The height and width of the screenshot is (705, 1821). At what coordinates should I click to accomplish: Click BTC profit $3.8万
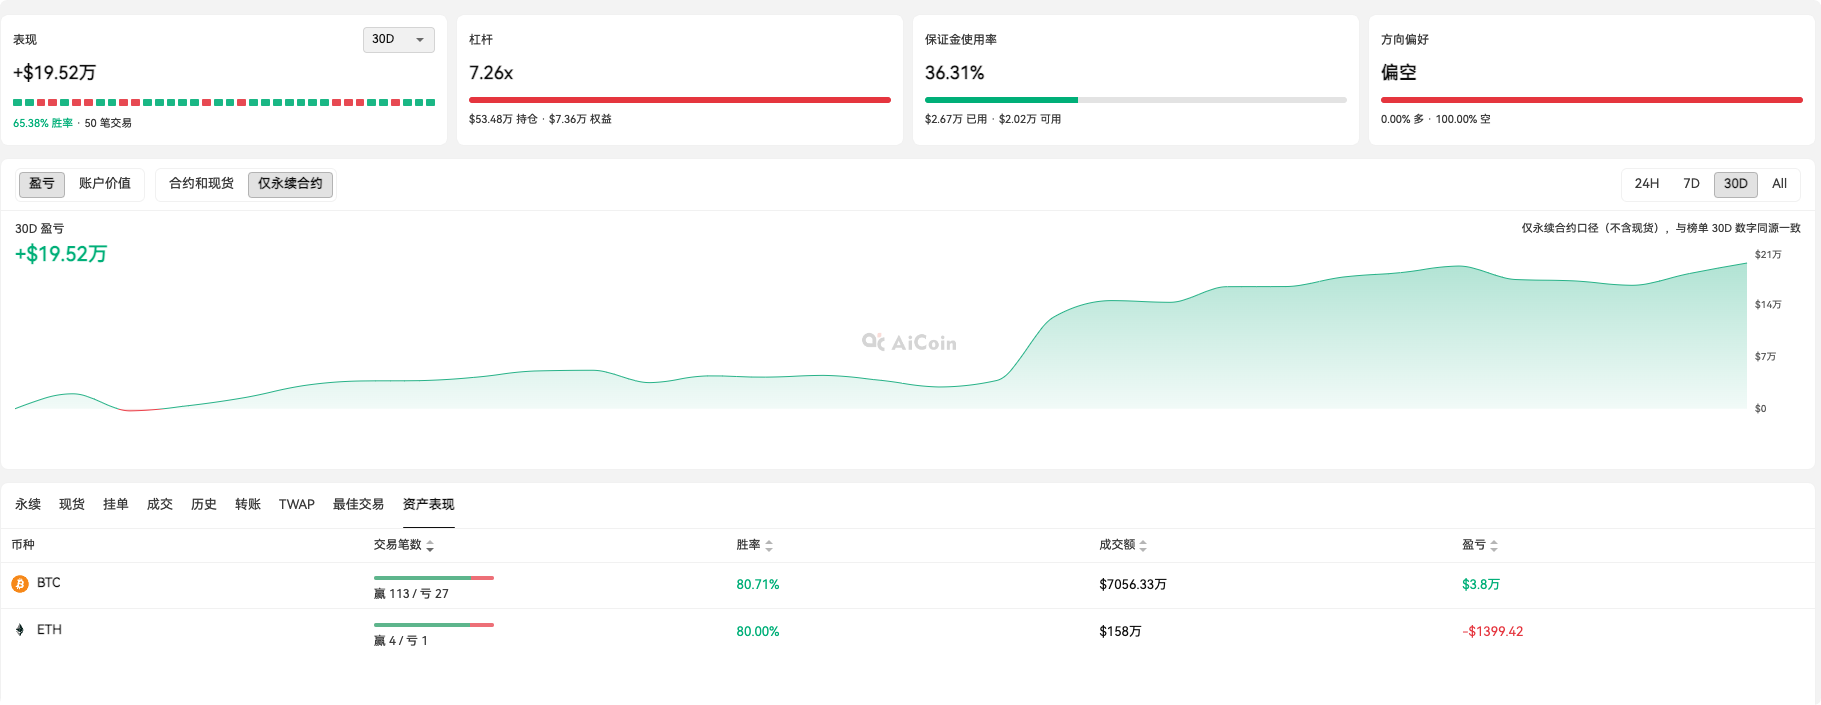click(1481, 585)
